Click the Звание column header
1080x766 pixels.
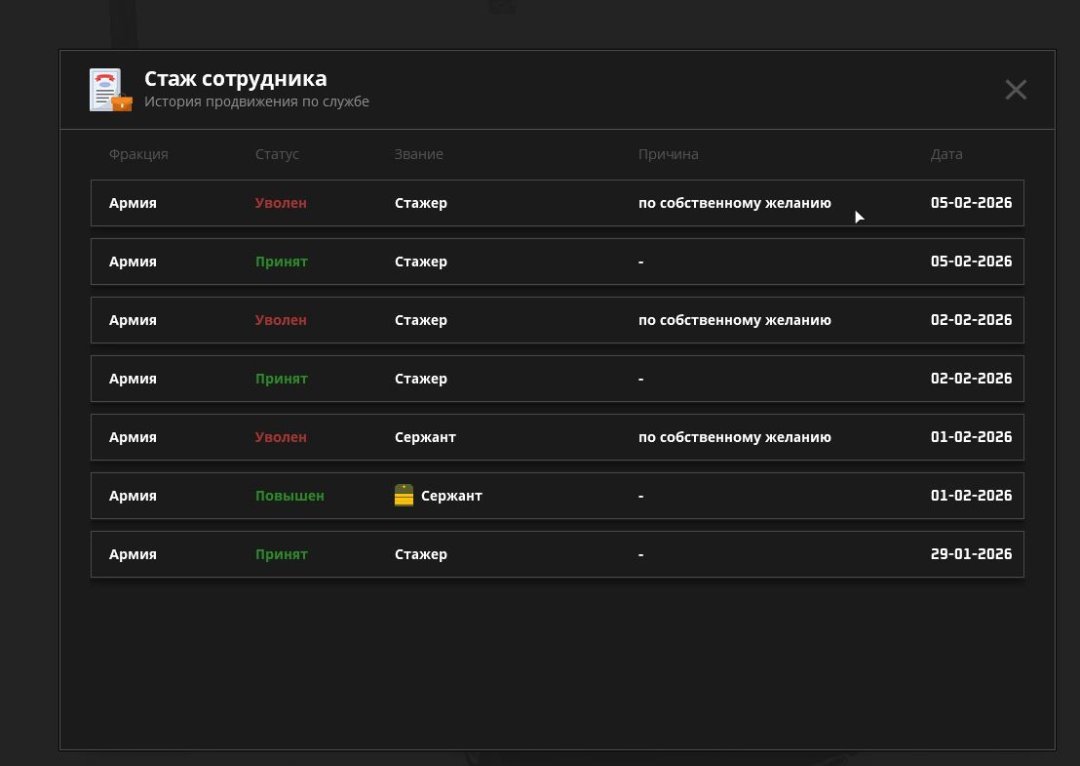tap(418, 154)
